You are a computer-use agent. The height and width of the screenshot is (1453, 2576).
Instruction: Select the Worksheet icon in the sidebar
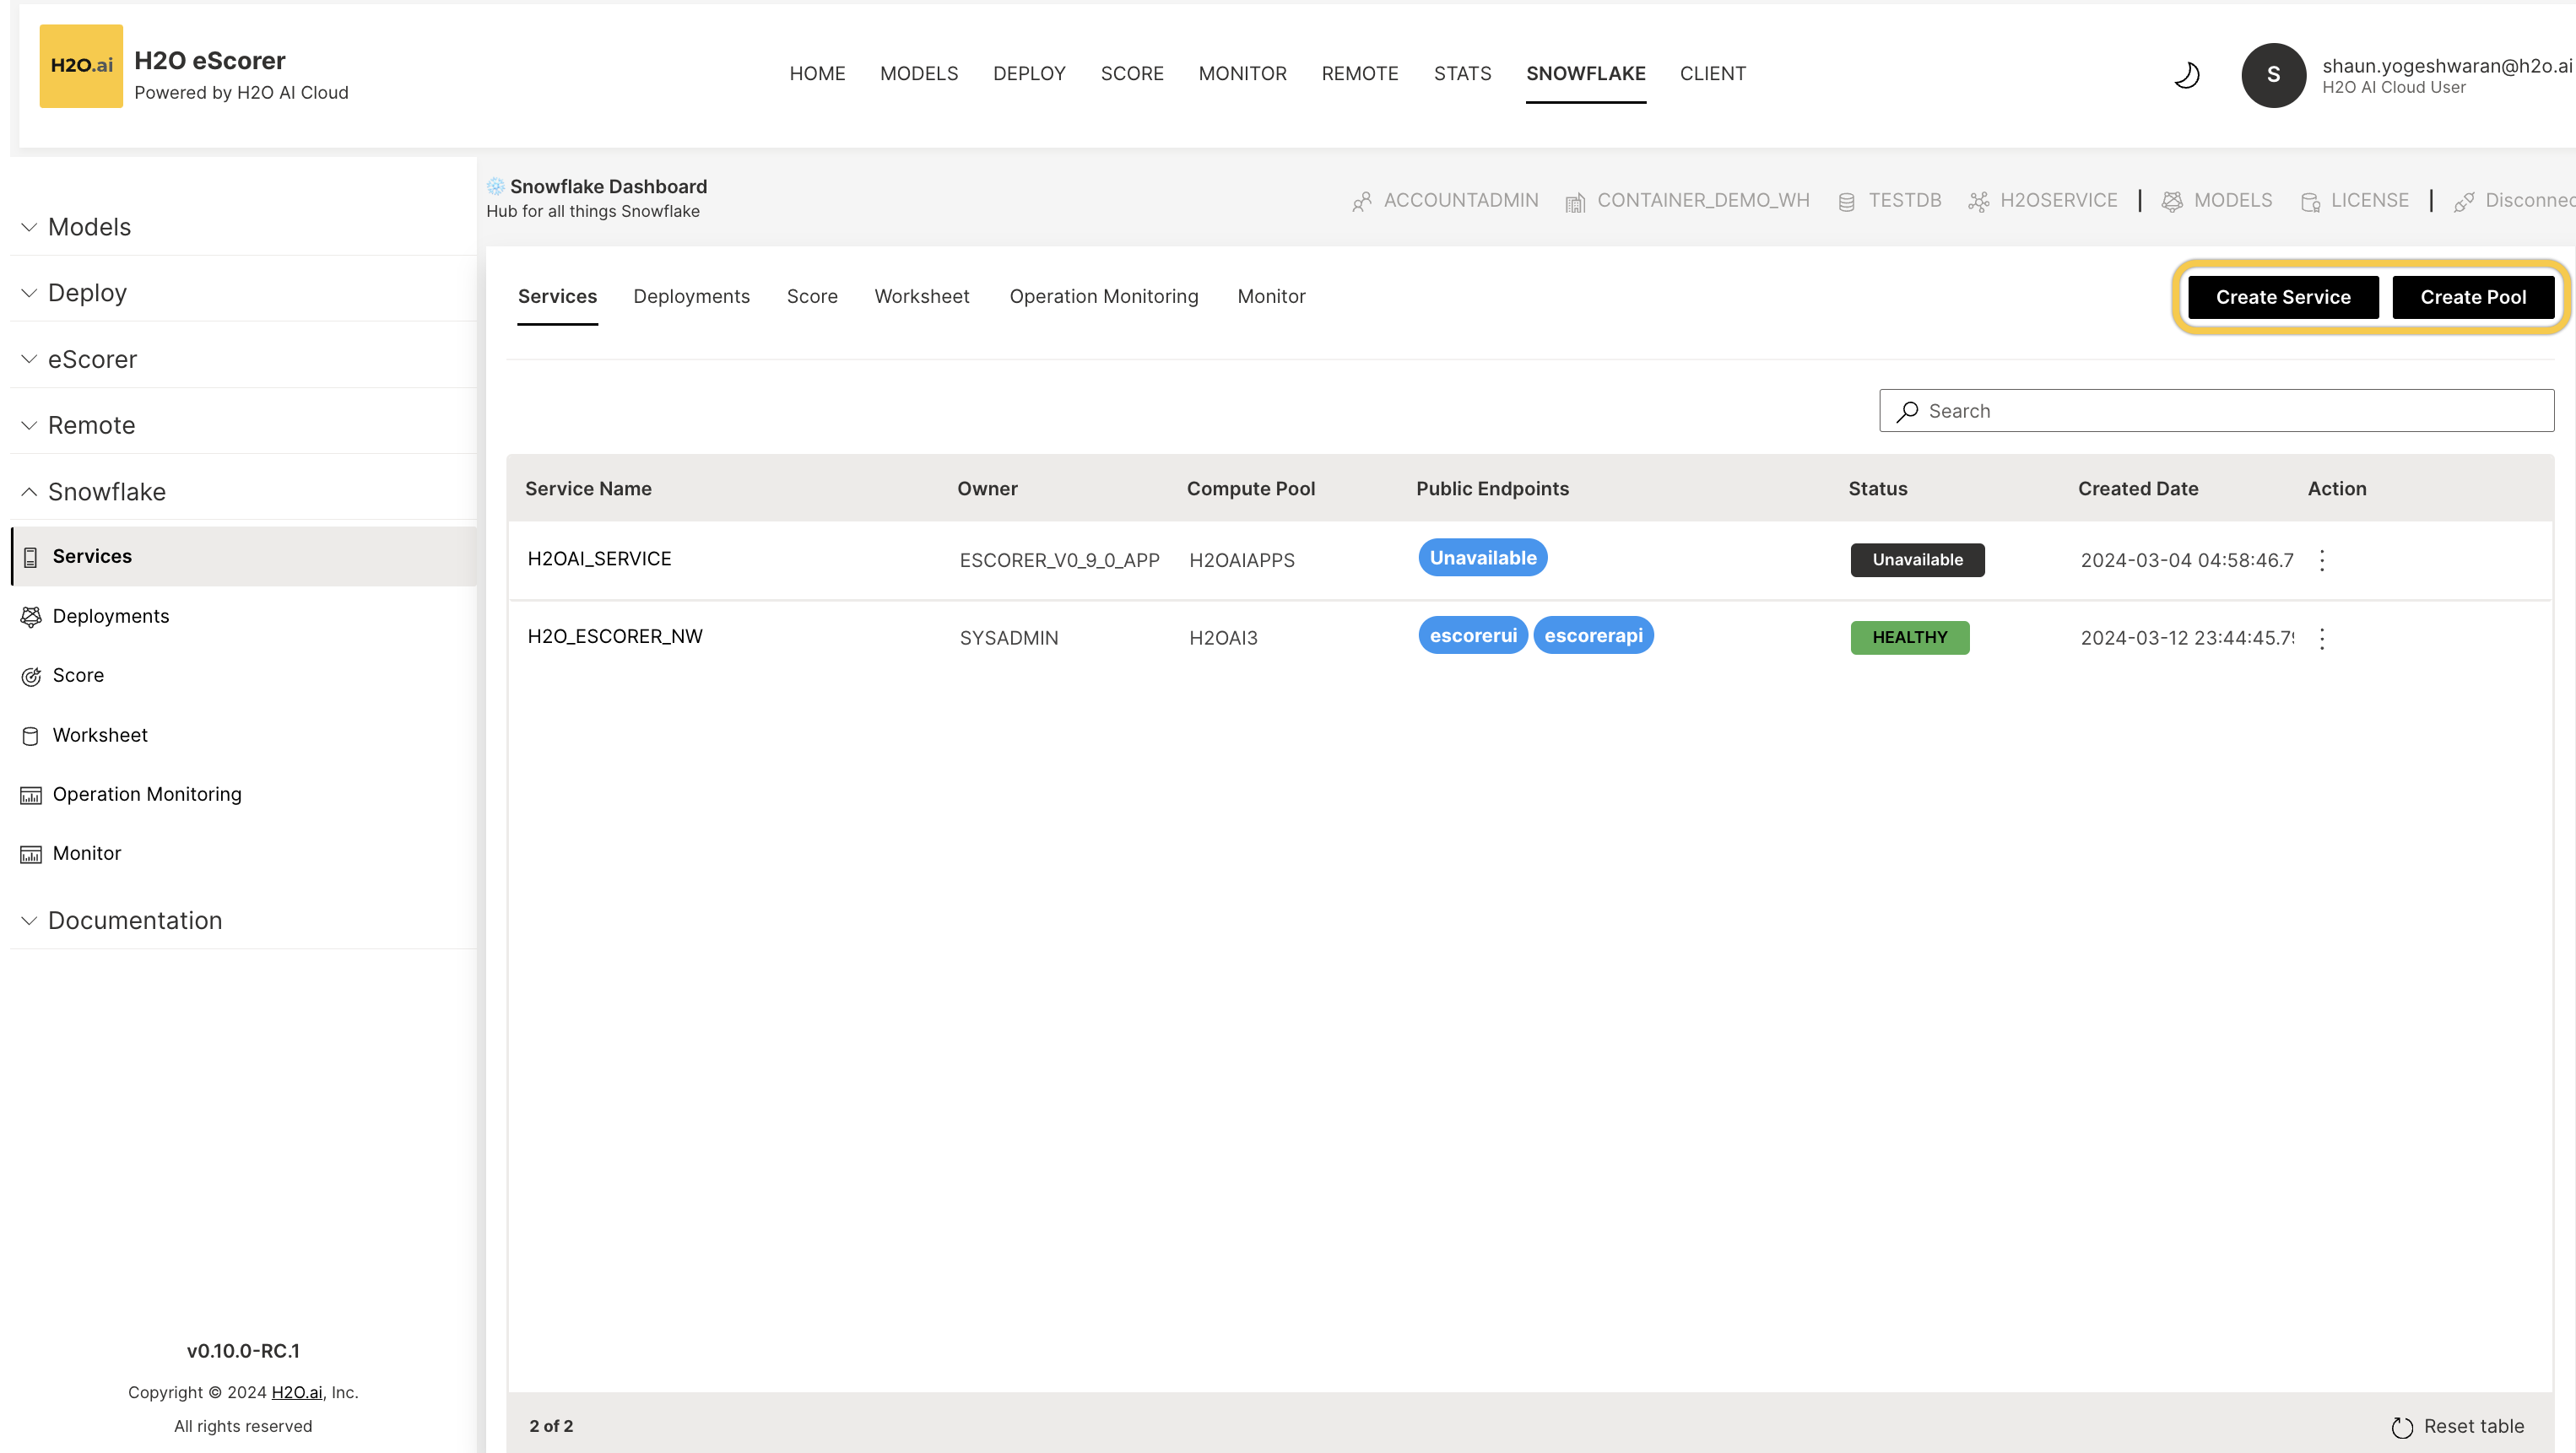pos(31,735)
